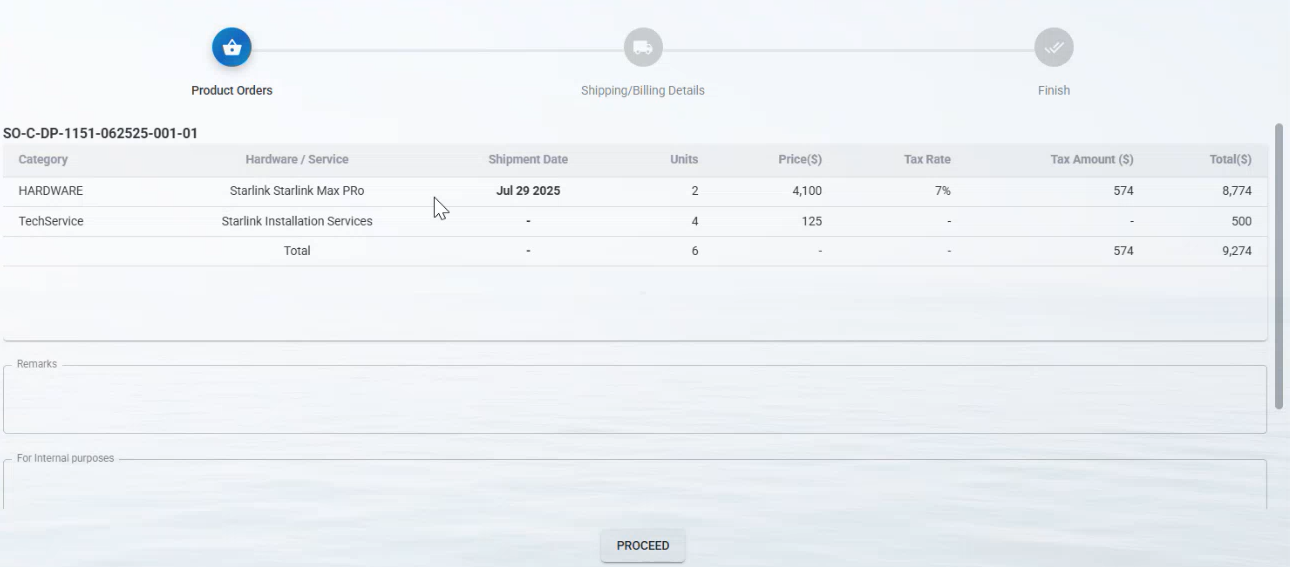Click the Jul 29 2025 shipment date
Image resolution: width=1290 pixels, height=567 pixels.
528,191
